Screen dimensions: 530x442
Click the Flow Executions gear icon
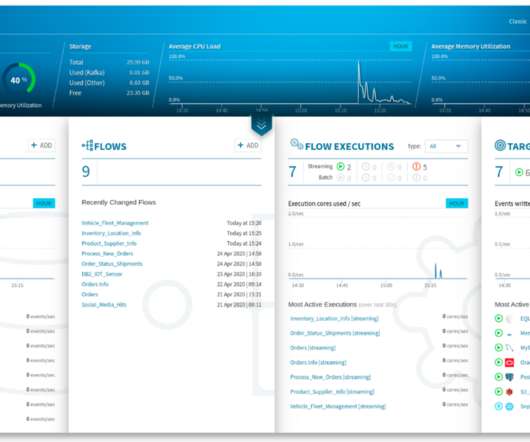click(x=296, y=144)
